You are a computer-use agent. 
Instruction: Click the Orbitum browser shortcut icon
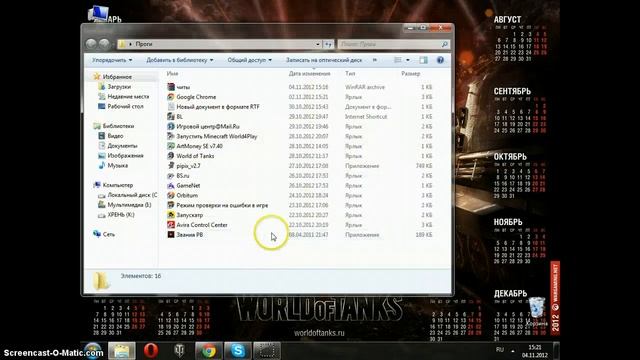pos(171,195)
